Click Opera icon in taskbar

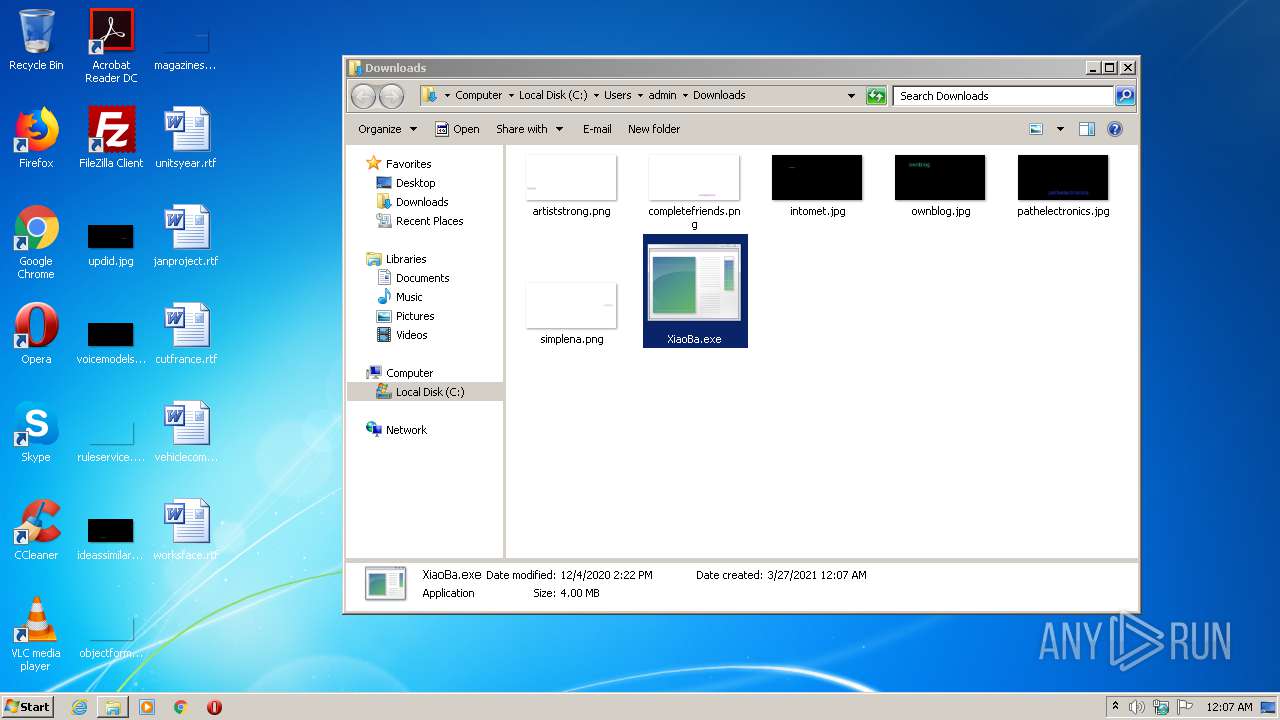coord(214,707)
